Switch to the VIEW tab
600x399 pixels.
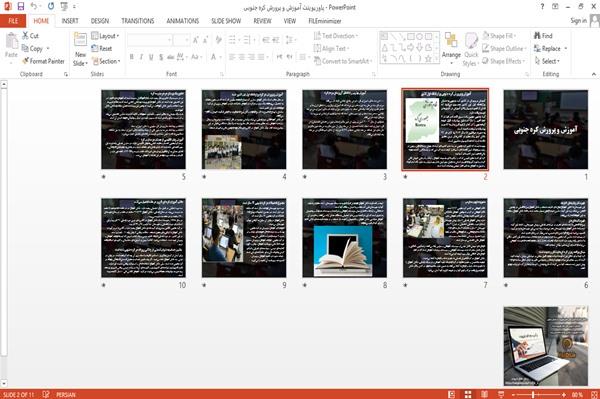tap(290, 21)
